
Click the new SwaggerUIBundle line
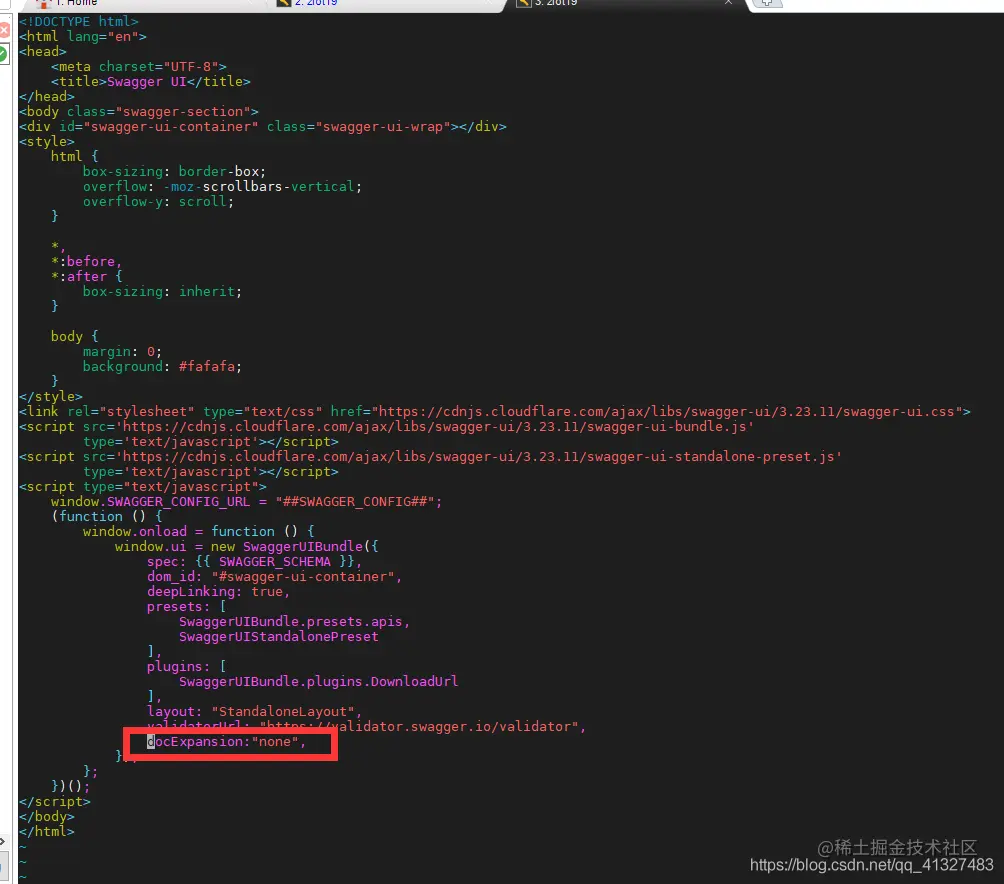(x=247, y=547)
